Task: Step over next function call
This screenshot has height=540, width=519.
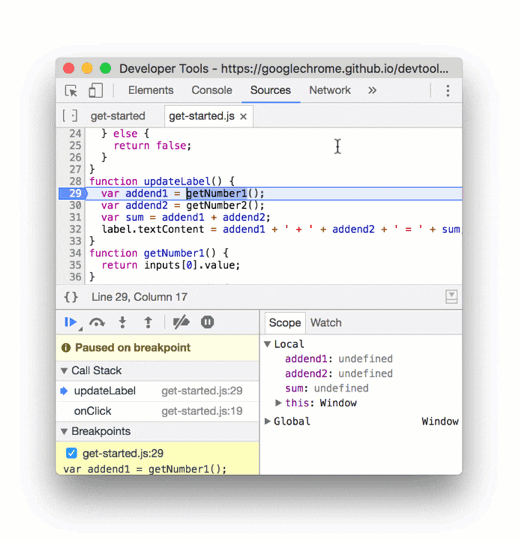Action: tap(97, 322)
